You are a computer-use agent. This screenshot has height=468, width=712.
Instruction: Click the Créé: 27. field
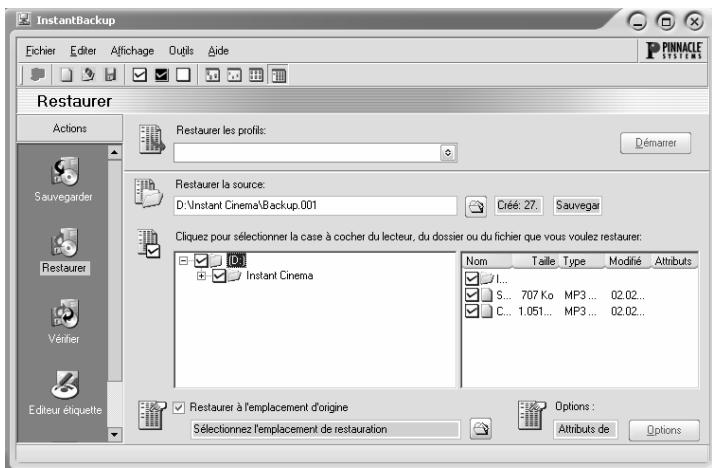[518, 206]
